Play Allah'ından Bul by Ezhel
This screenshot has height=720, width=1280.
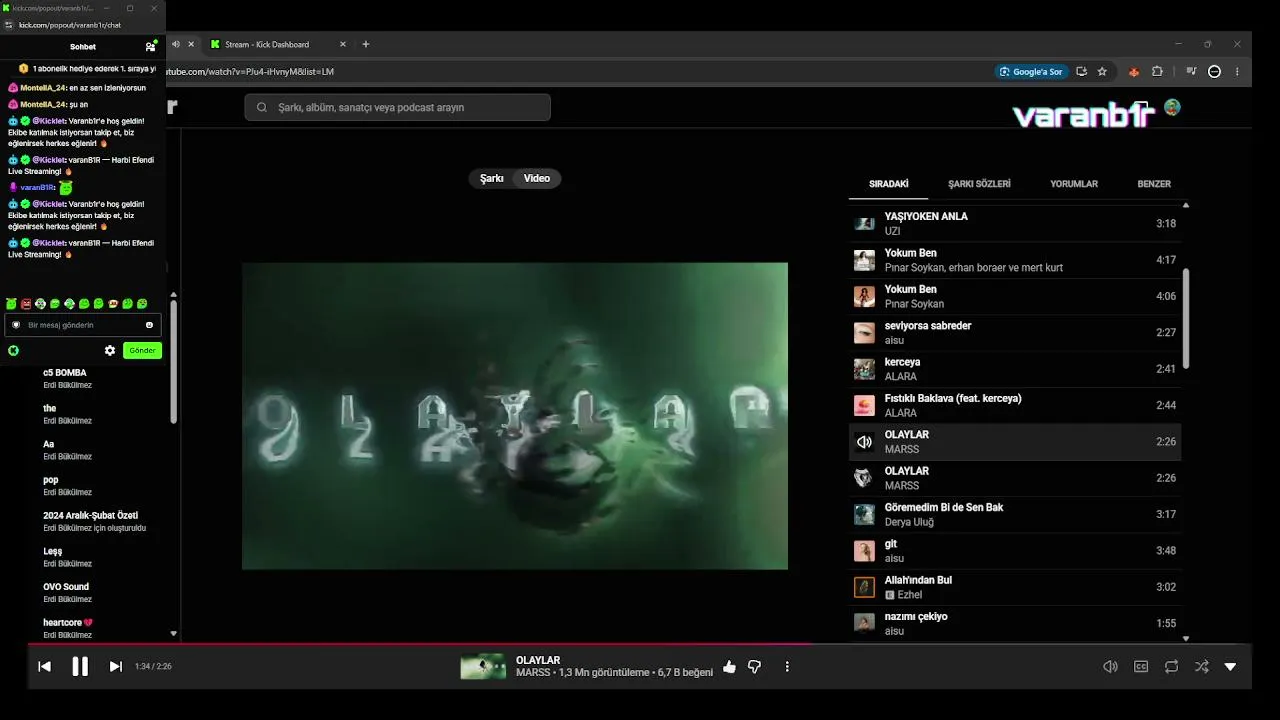(x=1015, y=587)
